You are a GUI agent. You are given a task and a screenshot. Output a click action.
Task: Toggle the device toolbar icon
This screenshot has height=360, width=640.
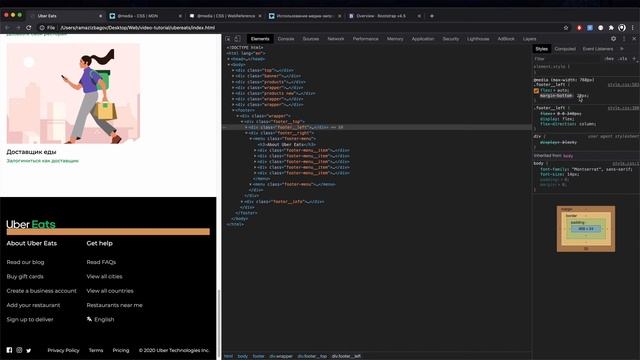click(237, 39)
